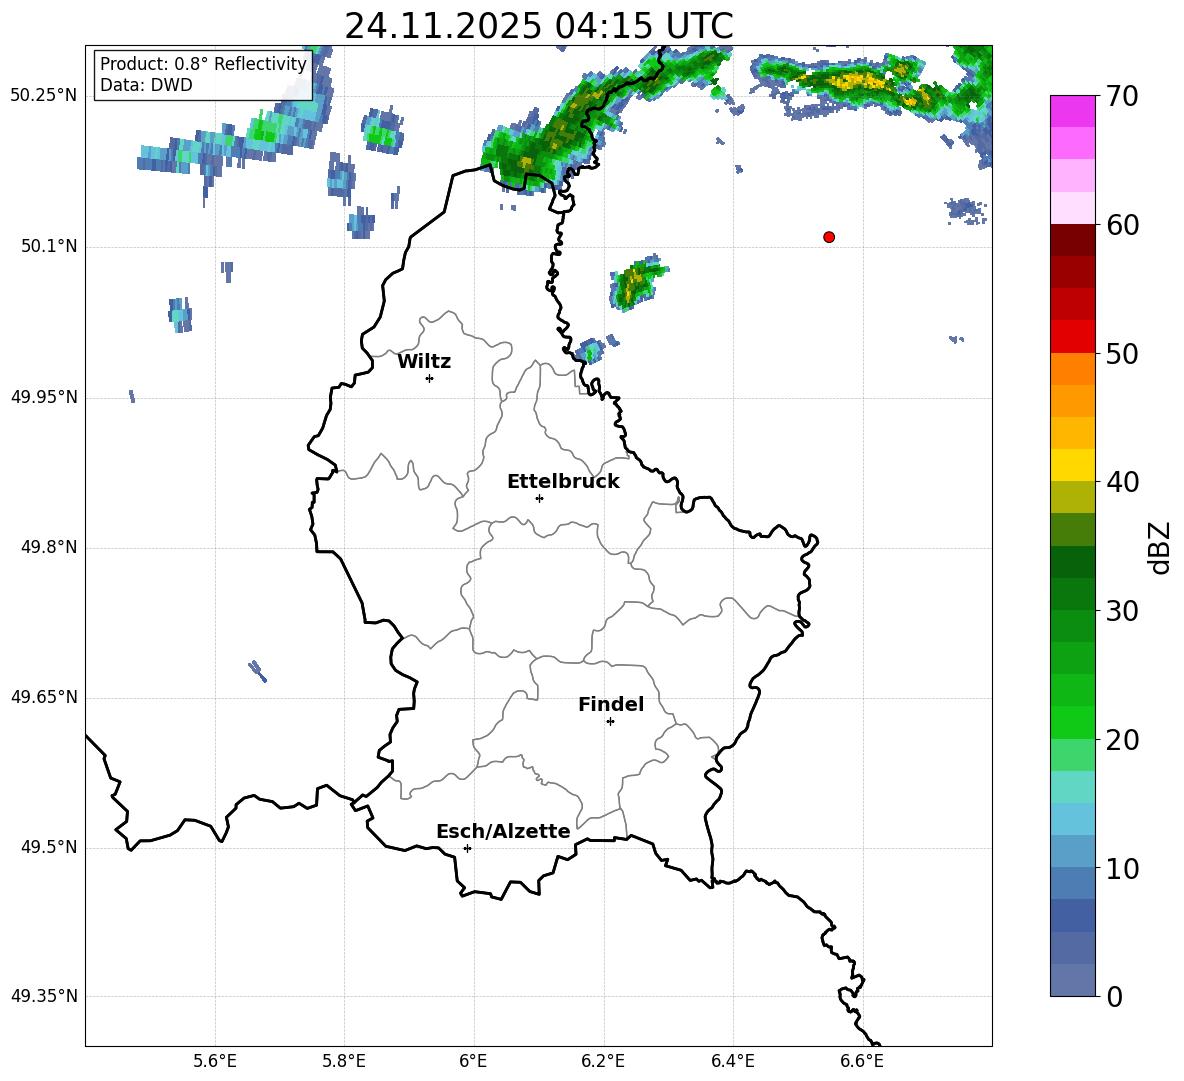The height and width of the screenshot is (1081, 1184).
Task: Click the yellow swatch at 40 dBZ
Action: [x=1073, y=465]
